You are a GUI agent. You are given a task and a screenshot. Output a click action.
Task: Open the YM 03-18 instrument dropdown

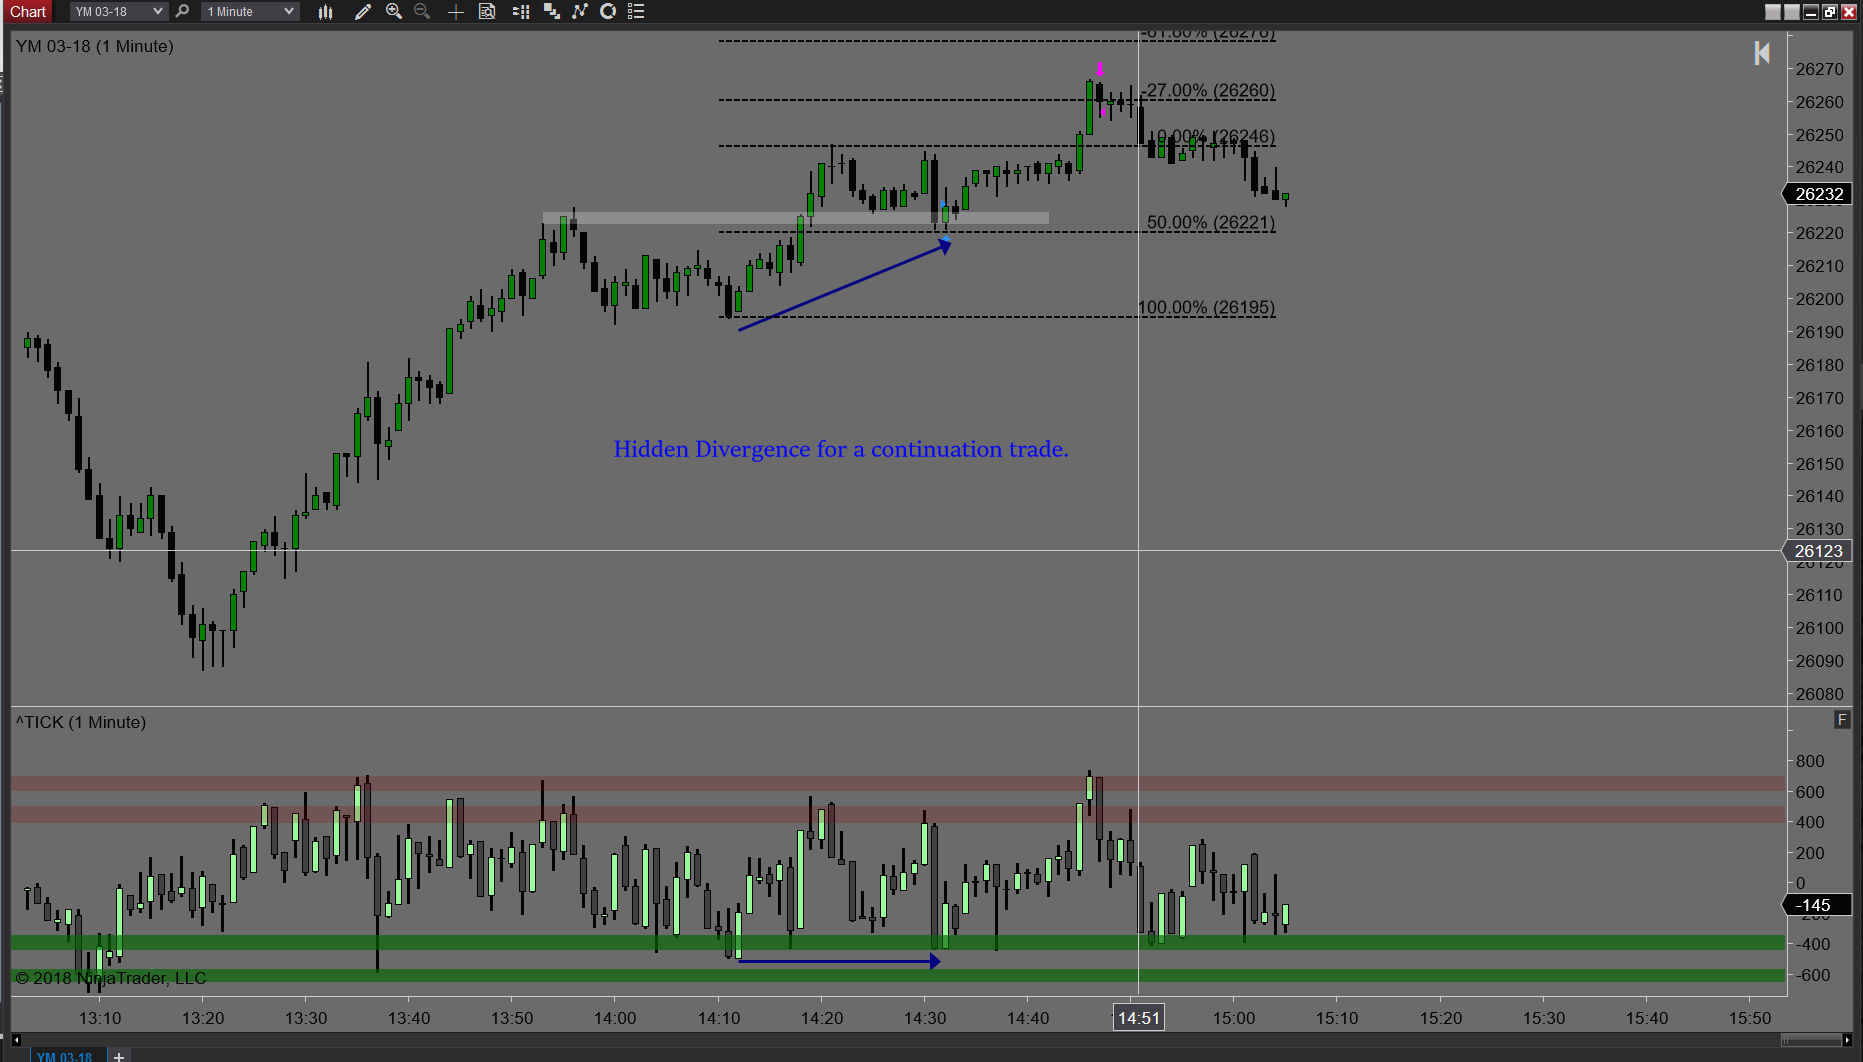coord(118,11)
